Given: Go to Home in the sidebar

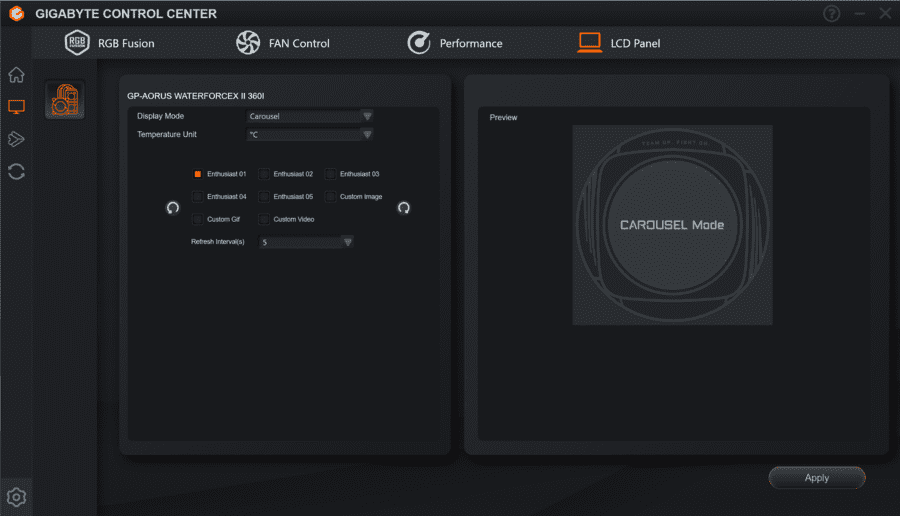Looking at the screenshot, I should point(16,75).
